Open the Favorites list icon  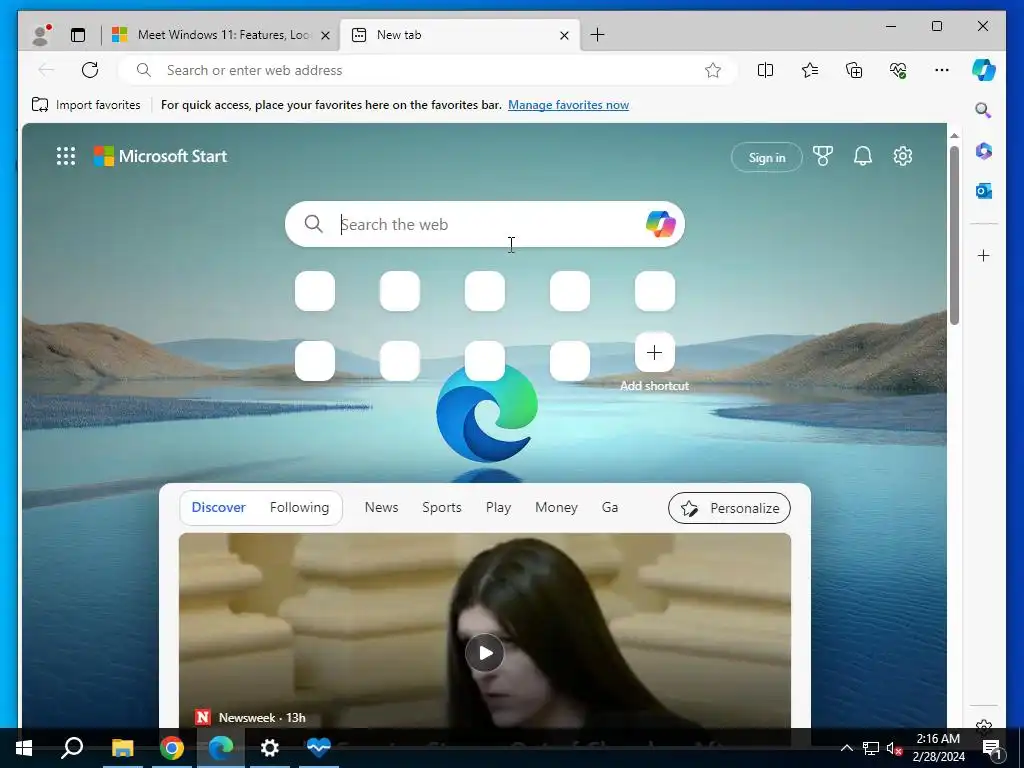(810, 70)
